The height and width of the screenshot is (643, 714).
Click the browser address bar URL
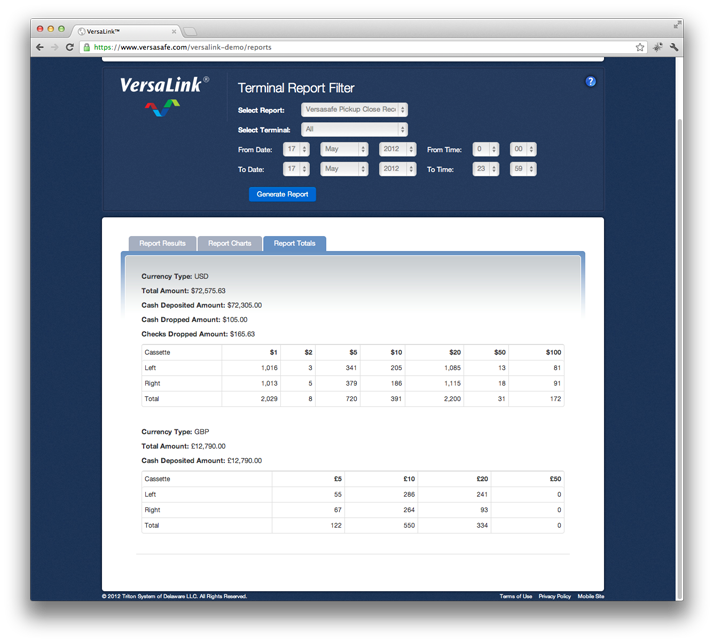(x=183, y=47)
